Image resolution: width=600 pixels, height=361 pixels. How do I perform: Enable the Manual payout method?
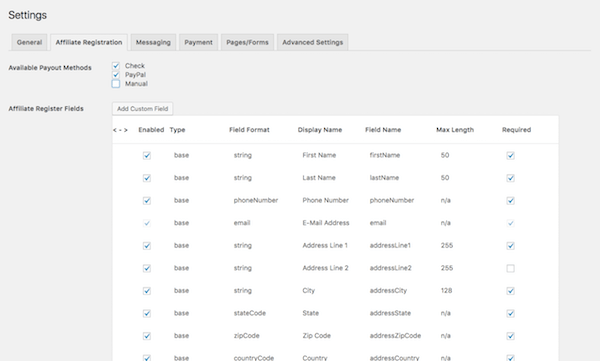116,83
